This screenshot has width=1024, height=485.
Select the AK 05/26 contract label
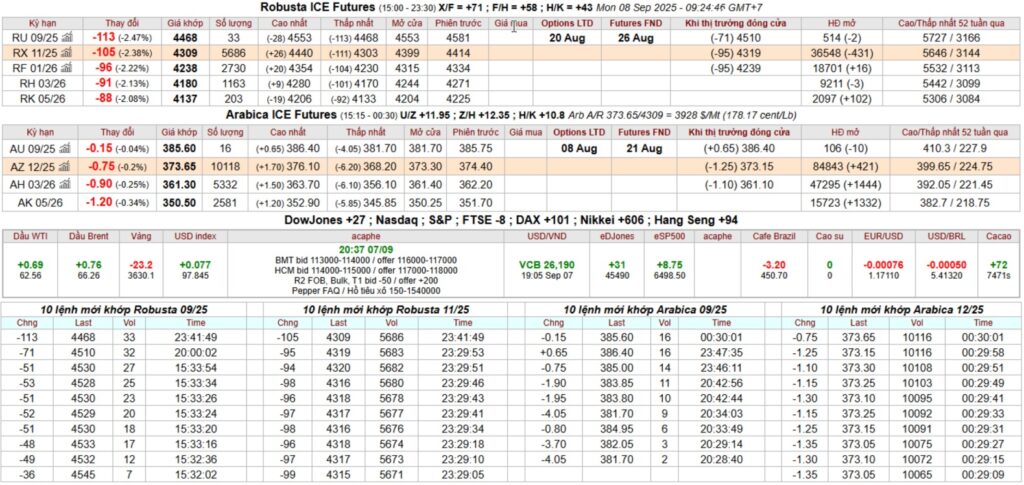pos(35,201)
